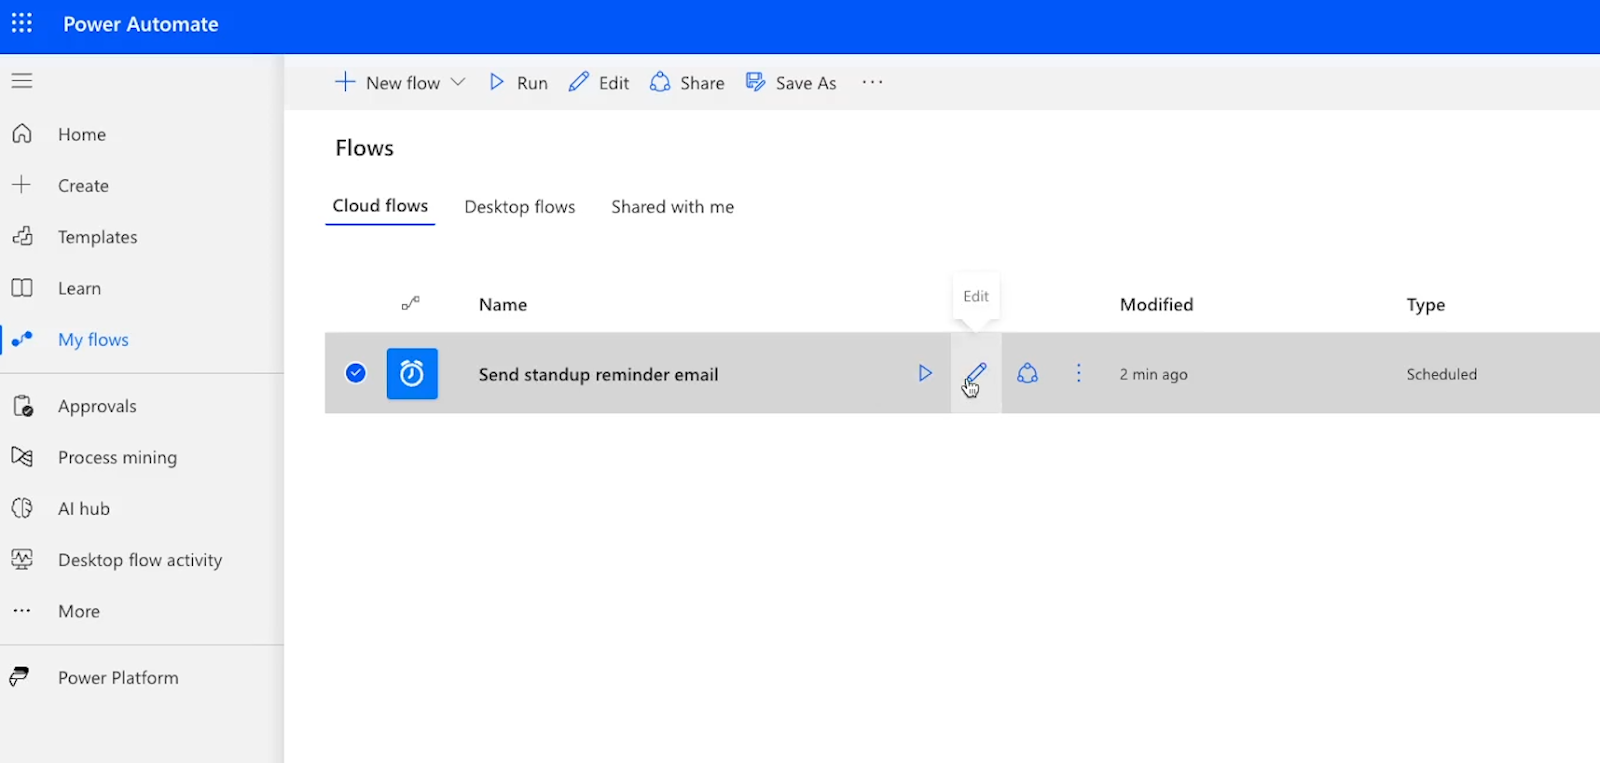
Task: Select My flows in sidebar
Action: pos(93,339)
